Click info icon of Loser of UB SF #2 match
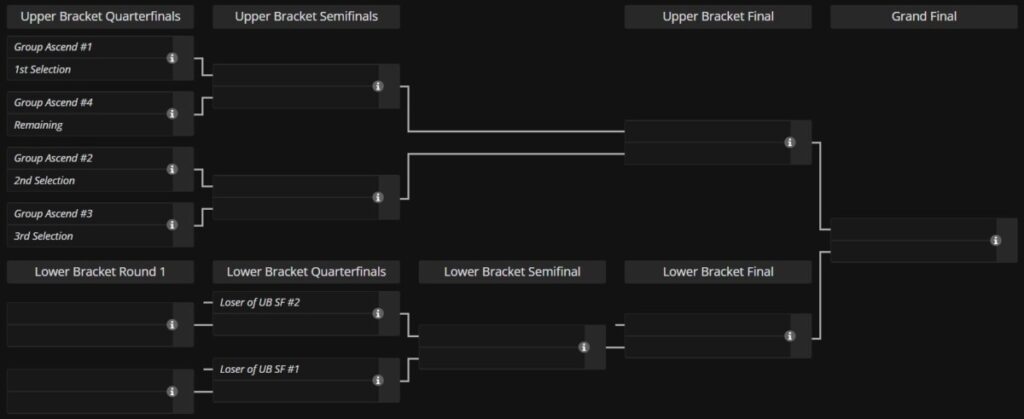 (378, 314)
